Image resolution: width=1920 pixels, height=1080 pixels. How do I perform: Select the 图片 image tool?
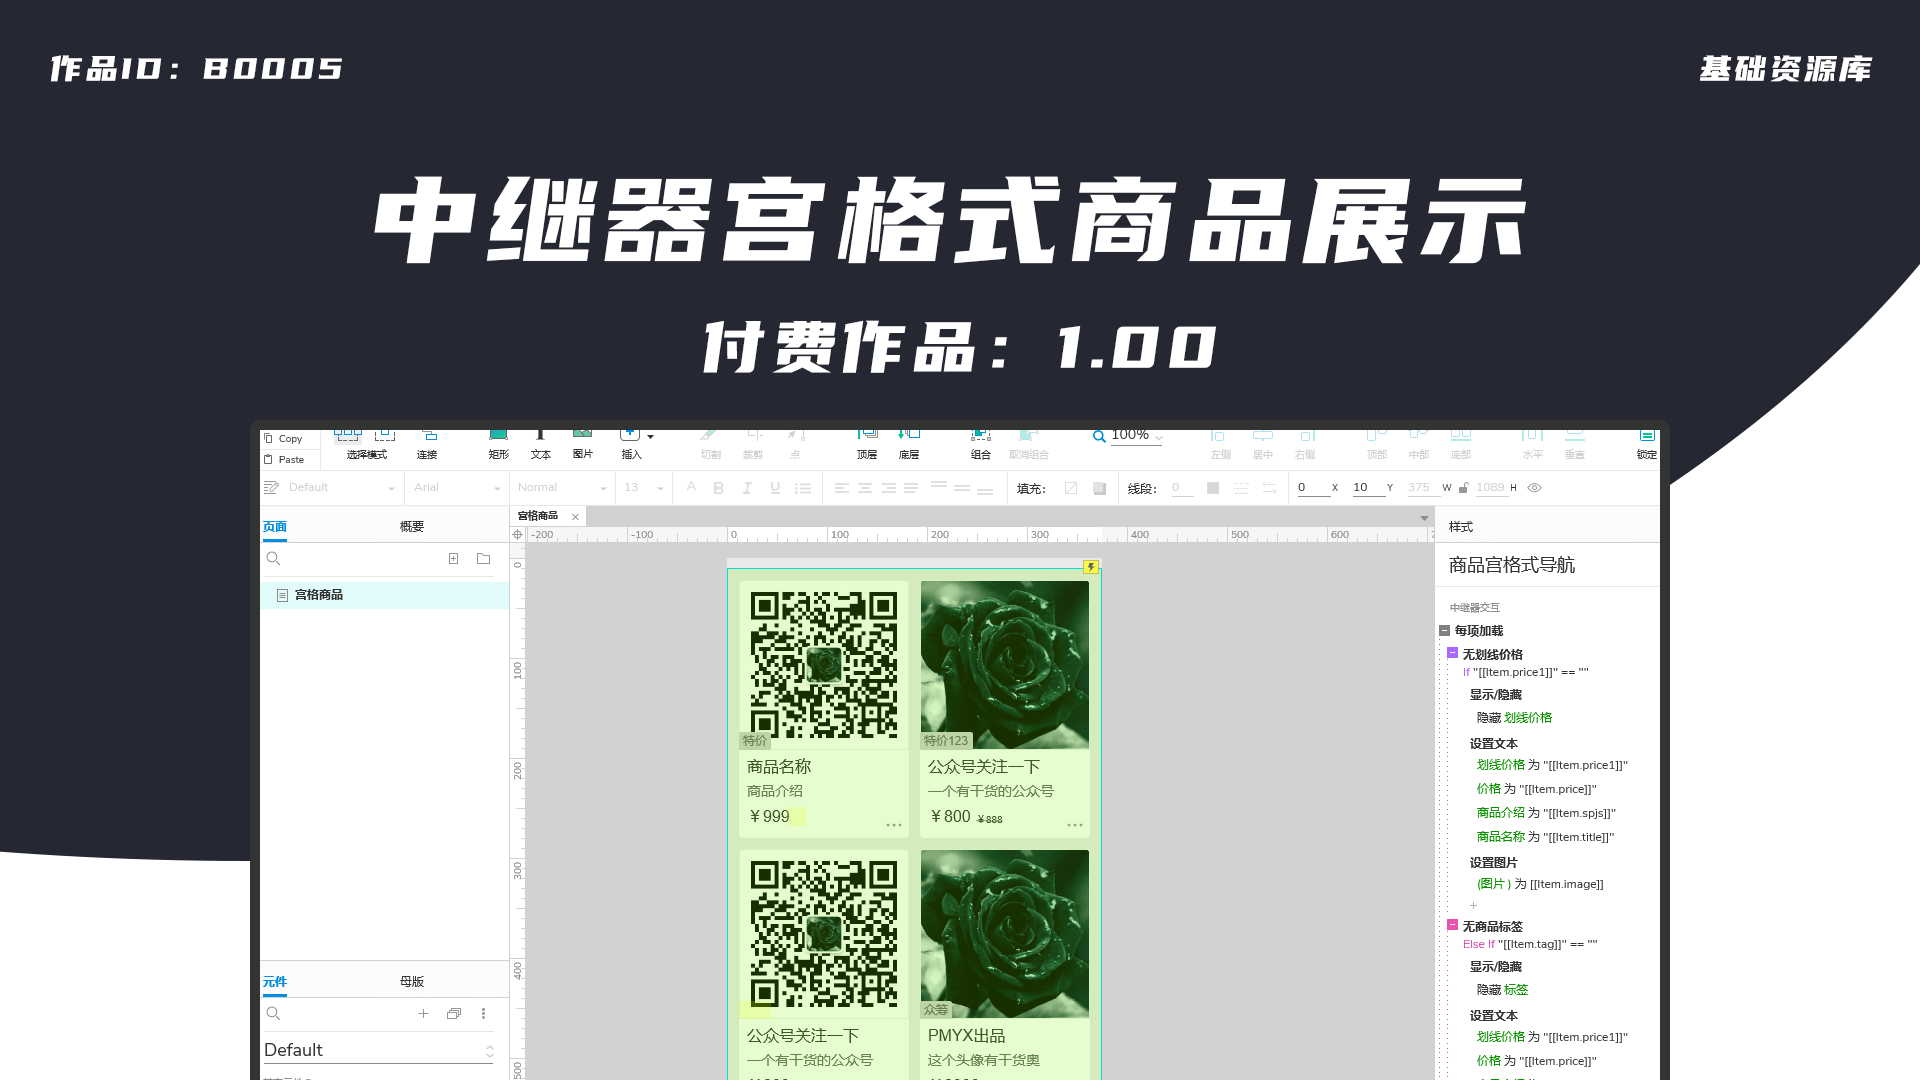point(582,445)
